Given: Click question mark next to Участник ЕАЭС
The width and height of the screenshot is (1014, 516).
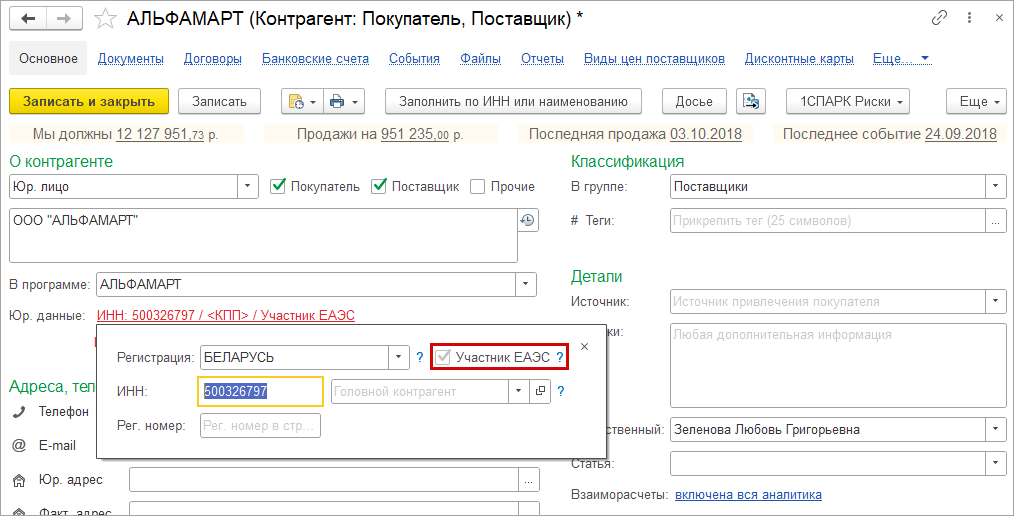Looking at the screenshot, I should [560, 357].
